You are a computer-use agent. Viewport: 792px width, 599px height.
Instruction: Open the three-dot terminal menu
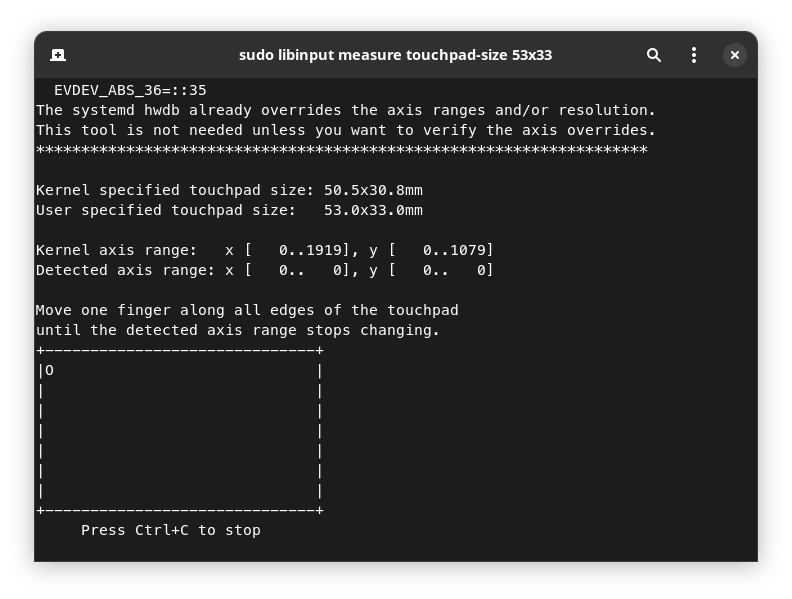point(694,55)
